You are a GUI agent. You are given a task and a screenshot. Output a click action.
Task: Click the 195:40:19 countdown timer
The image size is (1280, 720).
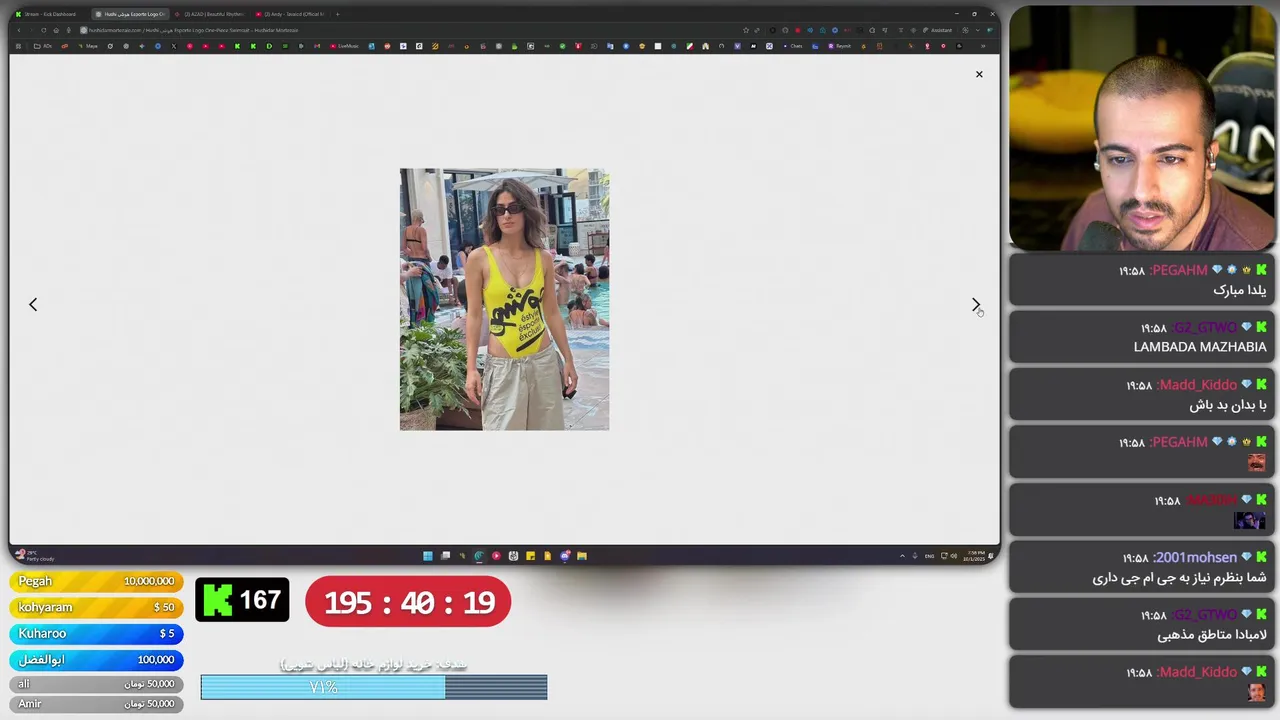point(408,602)
